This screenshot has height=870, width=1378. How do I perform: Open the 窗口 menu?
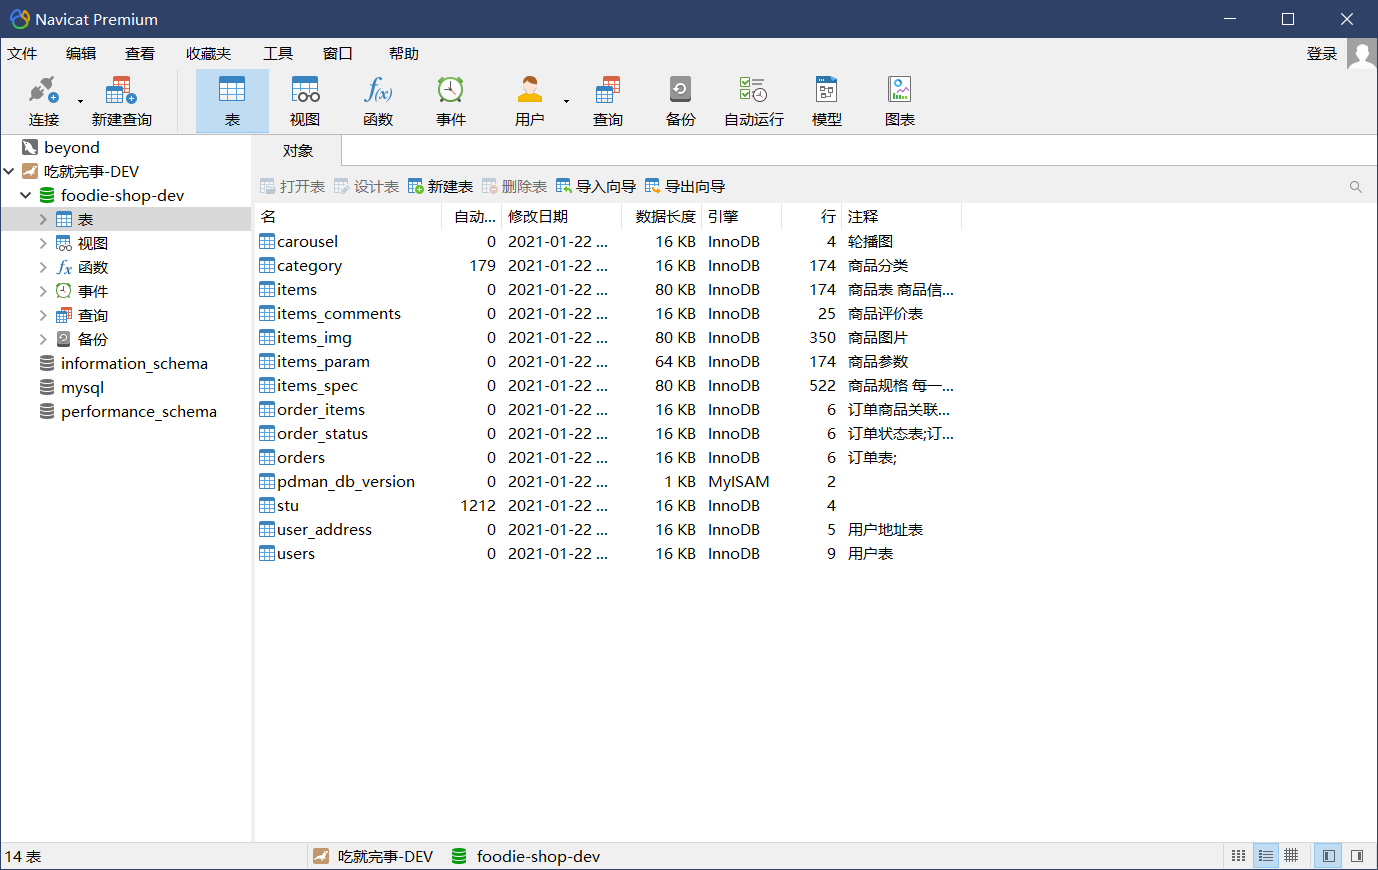pyautogui.click(x=338, y=54)
